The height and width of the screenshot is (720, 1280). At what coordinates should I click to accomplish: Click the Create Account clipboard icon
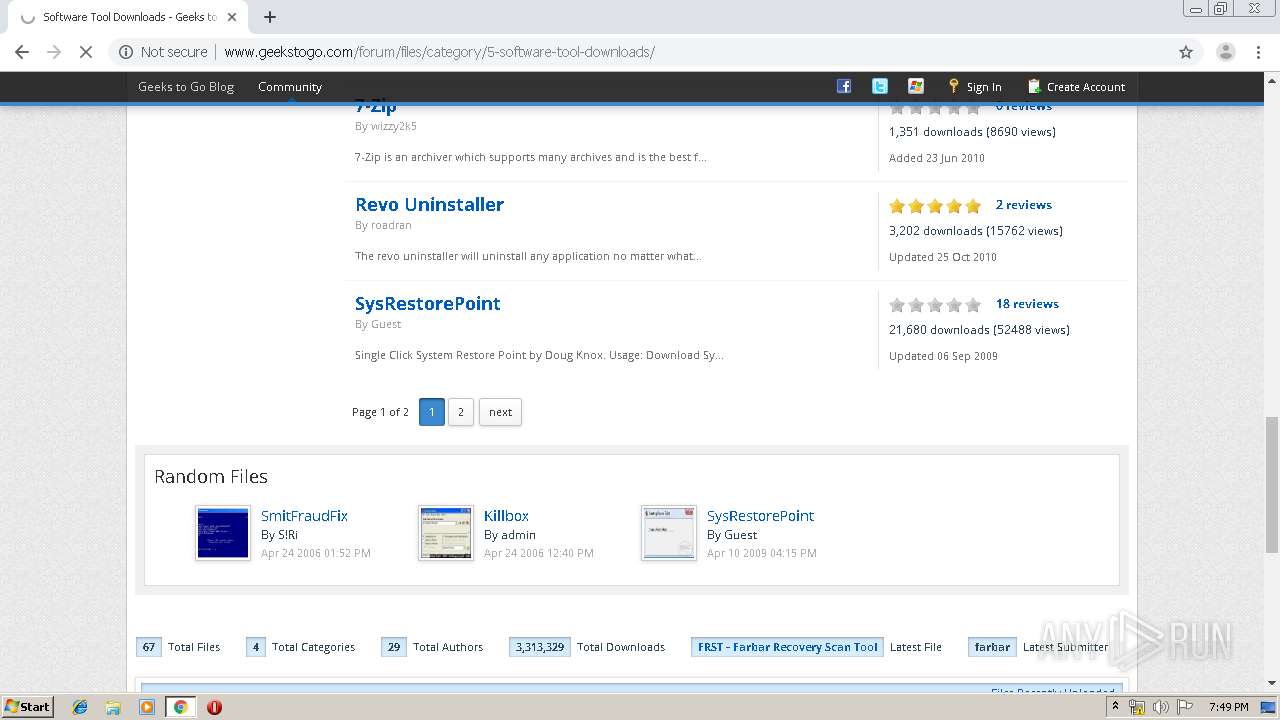[x=1034, y=86]
